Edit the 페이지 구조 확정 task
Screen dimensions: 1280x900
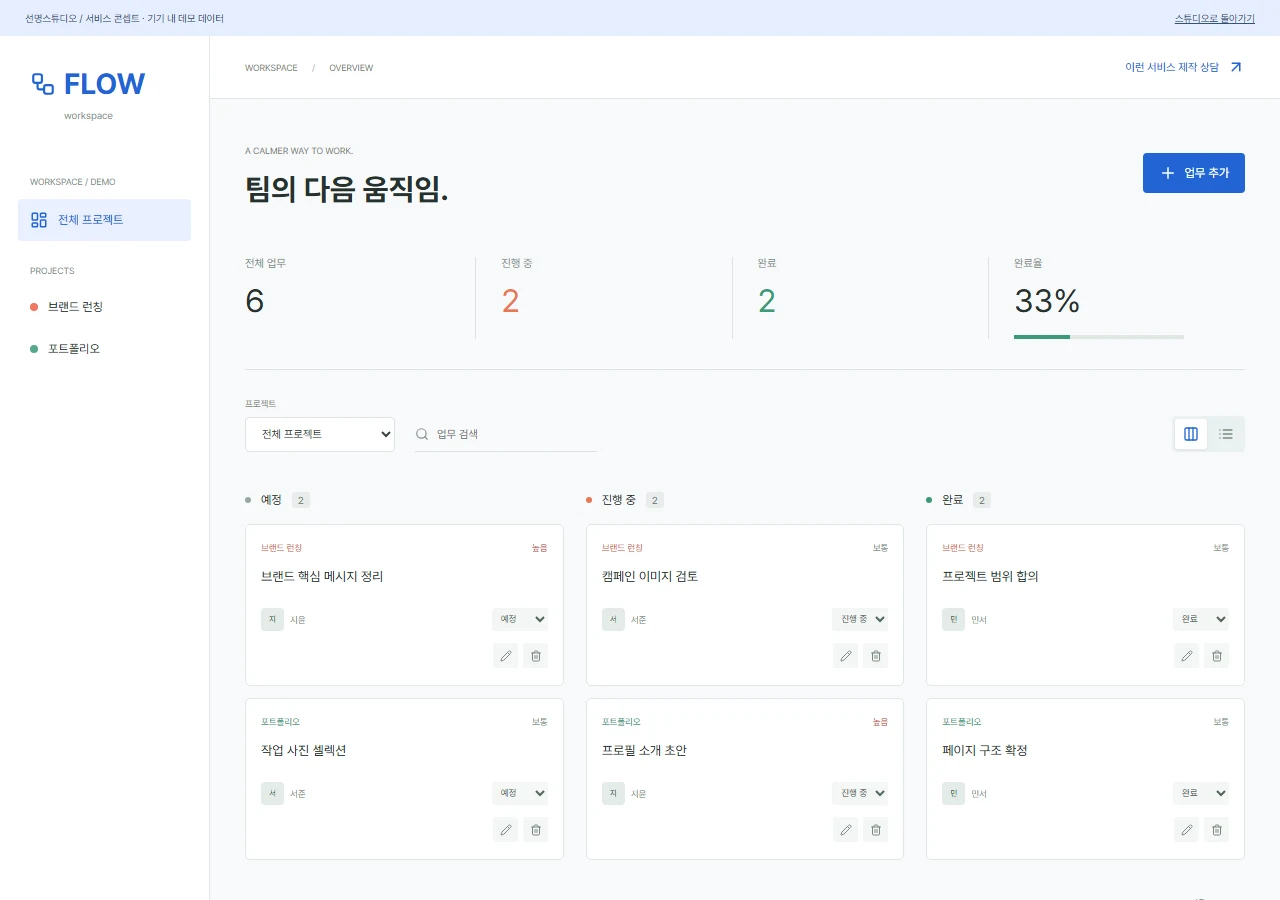tap(1187, 830)
